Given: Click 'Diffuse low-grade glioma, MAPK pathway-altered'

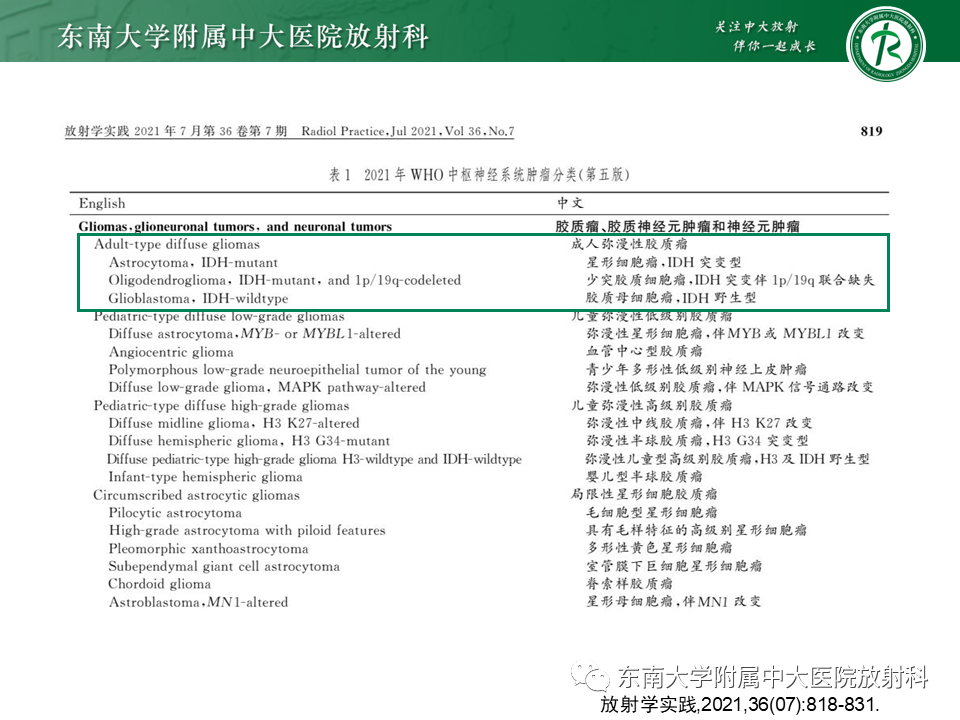Looking at the screenshot, I should coord(267,388).
